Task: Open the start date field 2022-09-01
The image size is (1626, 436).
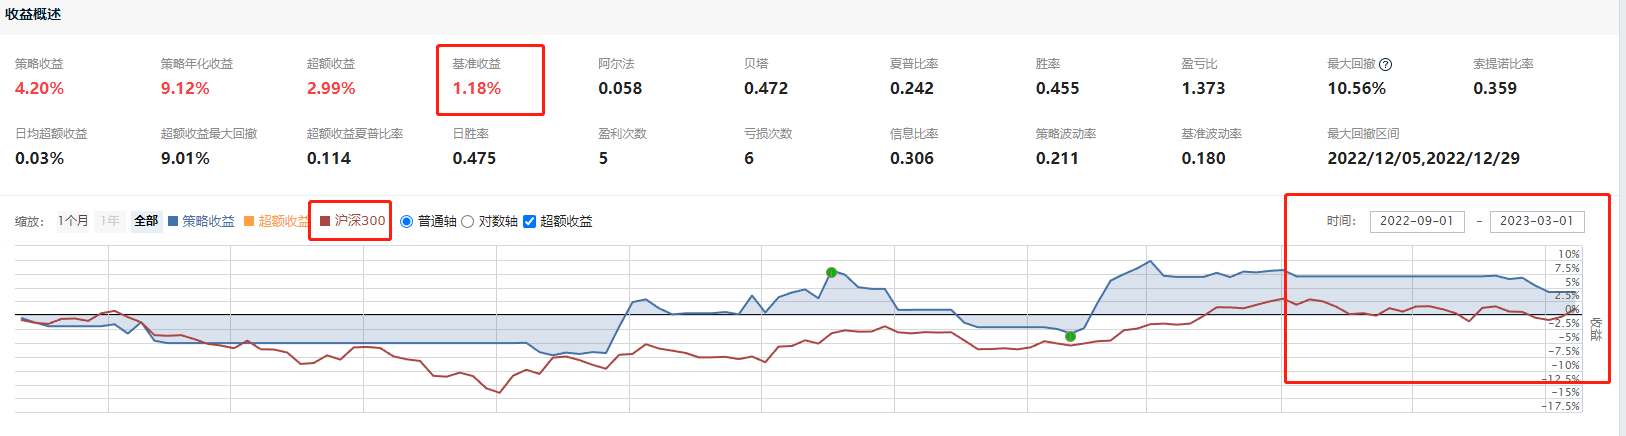Action: tap(1416, 221)
